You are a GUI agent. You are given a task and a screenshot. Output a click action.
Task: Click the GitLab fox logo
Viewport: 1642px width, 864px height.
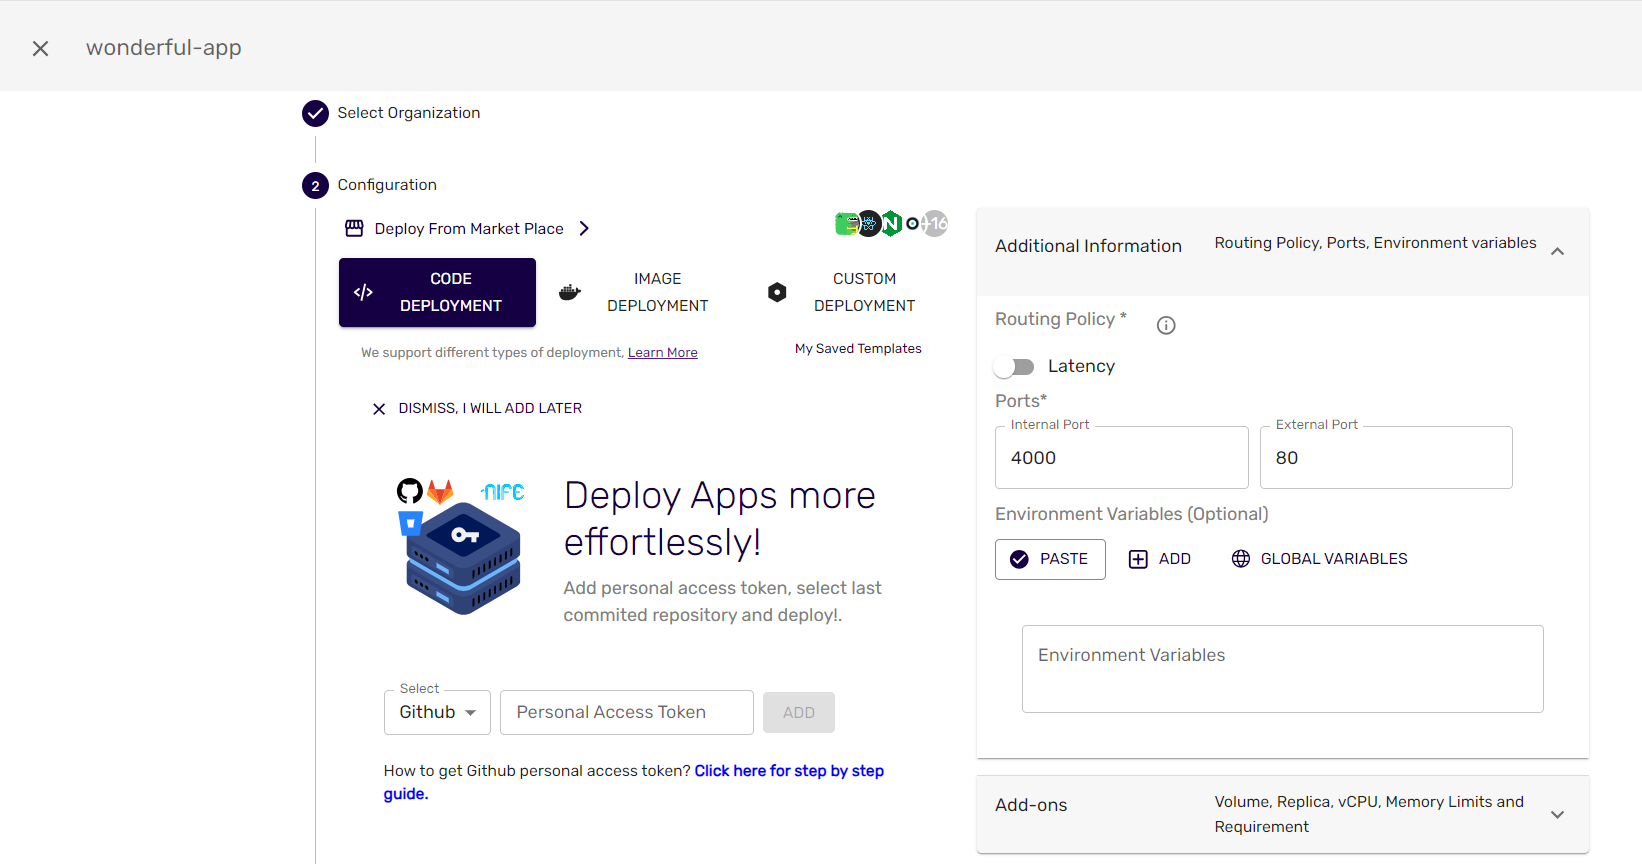[440, 491]
